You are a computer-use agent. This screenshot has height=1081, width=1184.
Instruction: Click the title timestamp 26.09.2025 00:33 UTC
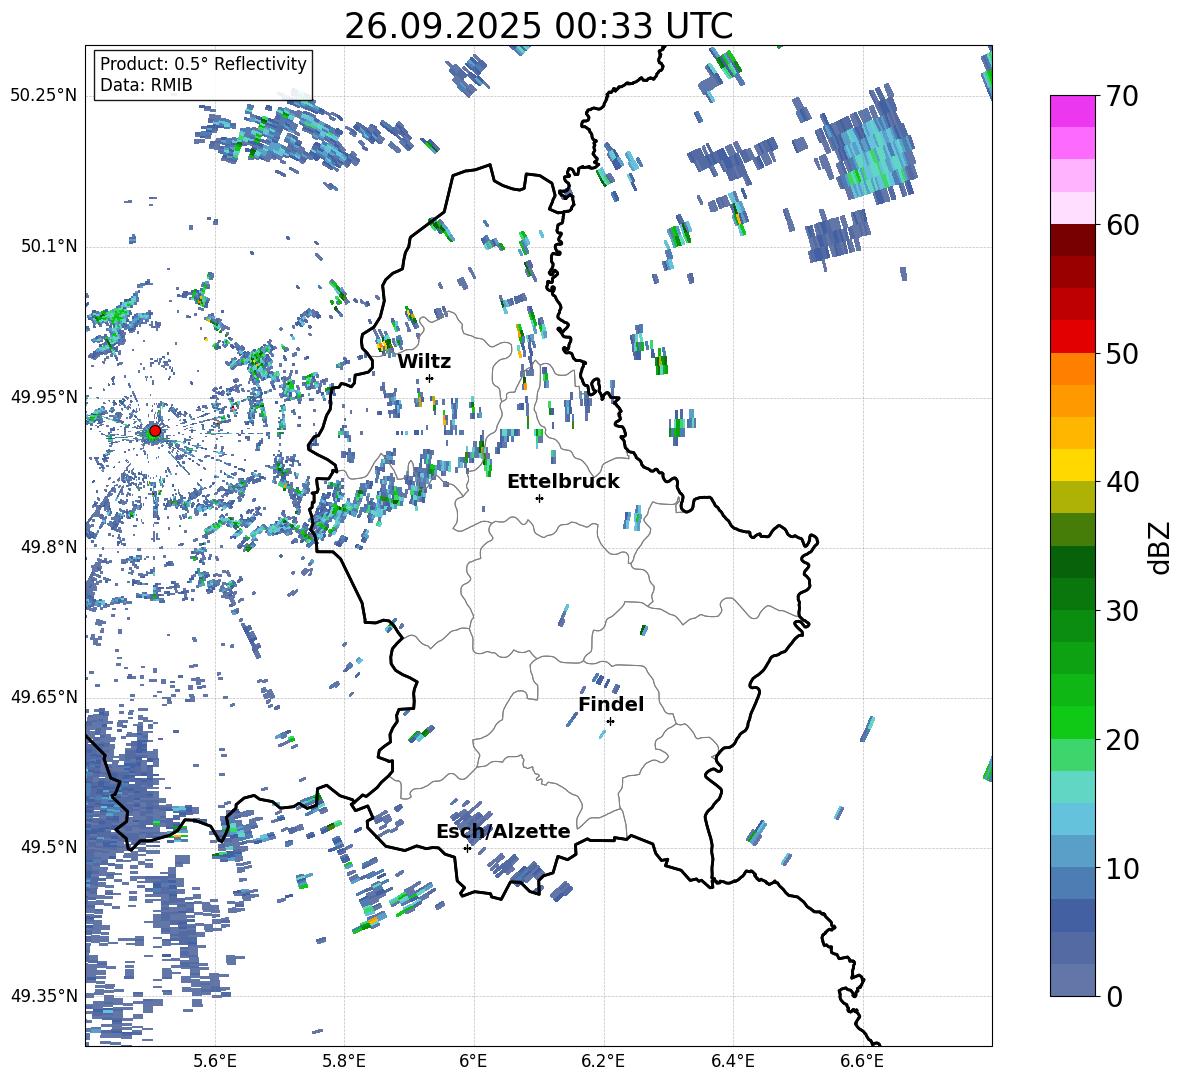[x=539, y=26]
